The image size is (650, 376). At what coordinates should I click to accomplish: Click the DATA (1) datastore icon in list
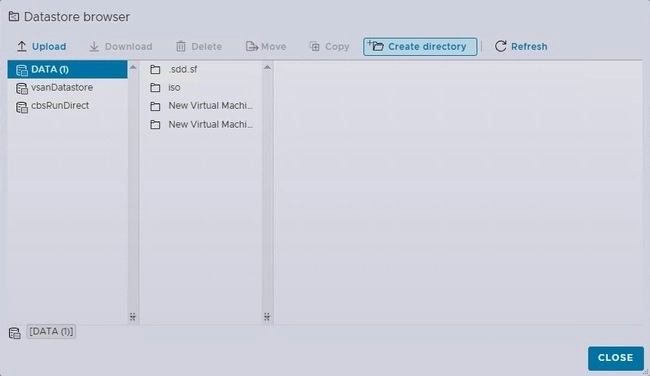22,70
